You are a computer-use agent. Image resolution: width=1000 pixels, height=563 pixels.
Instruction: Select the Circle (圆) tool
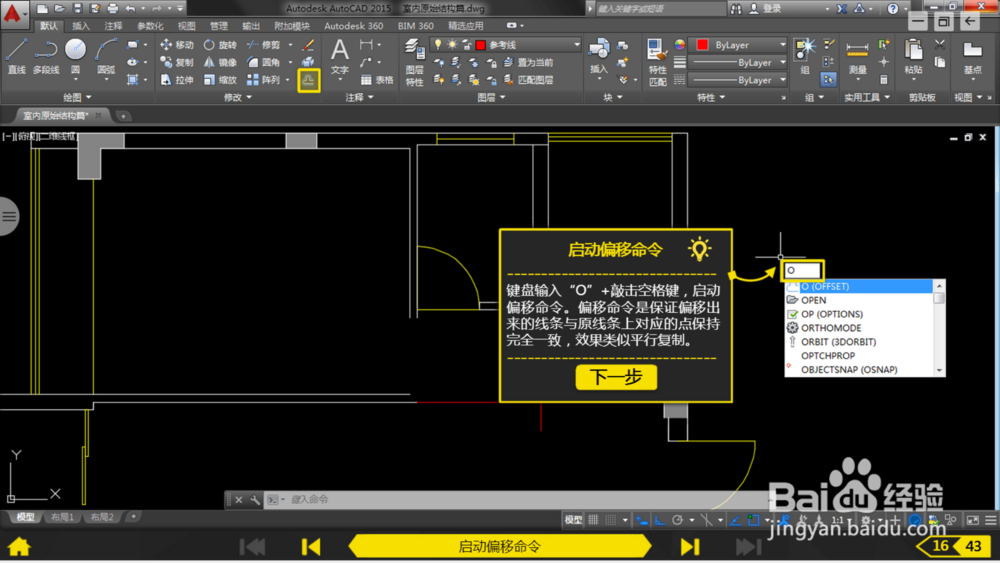pos(75,57)
